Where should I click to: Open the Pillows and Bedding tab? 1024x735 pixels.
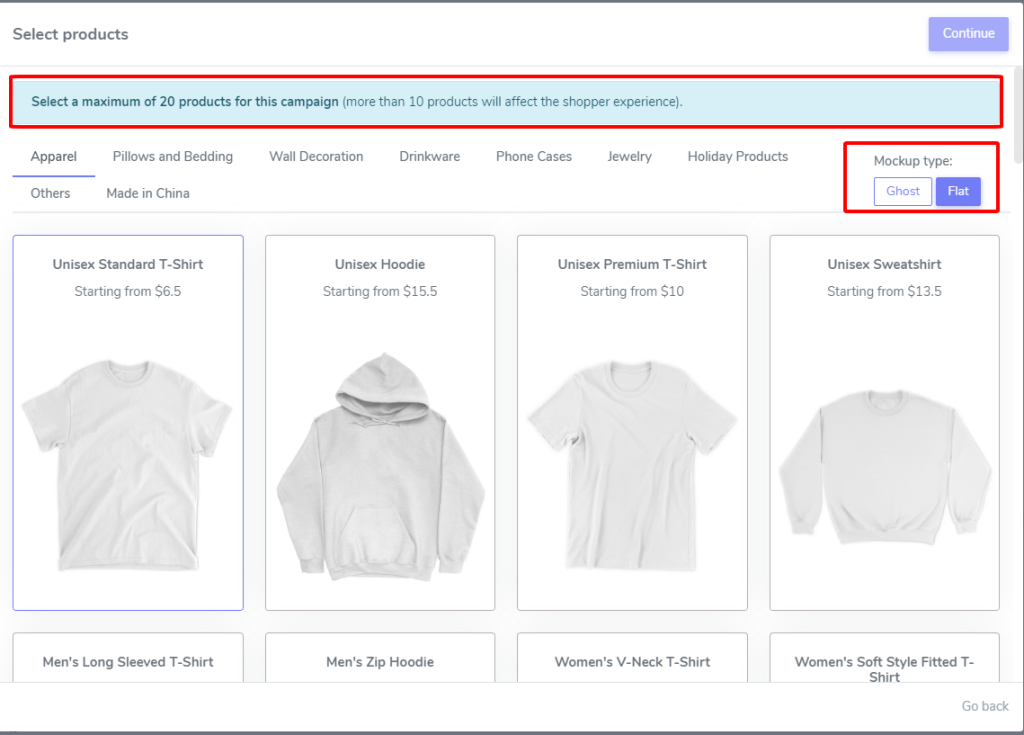tap(172, 157)
